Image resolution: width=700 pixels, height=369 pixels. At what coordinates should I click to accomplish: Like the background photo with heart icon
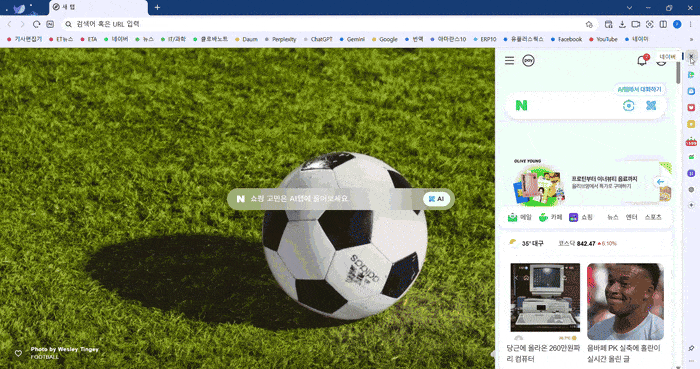pyautogui.click(x=18, y=353)
